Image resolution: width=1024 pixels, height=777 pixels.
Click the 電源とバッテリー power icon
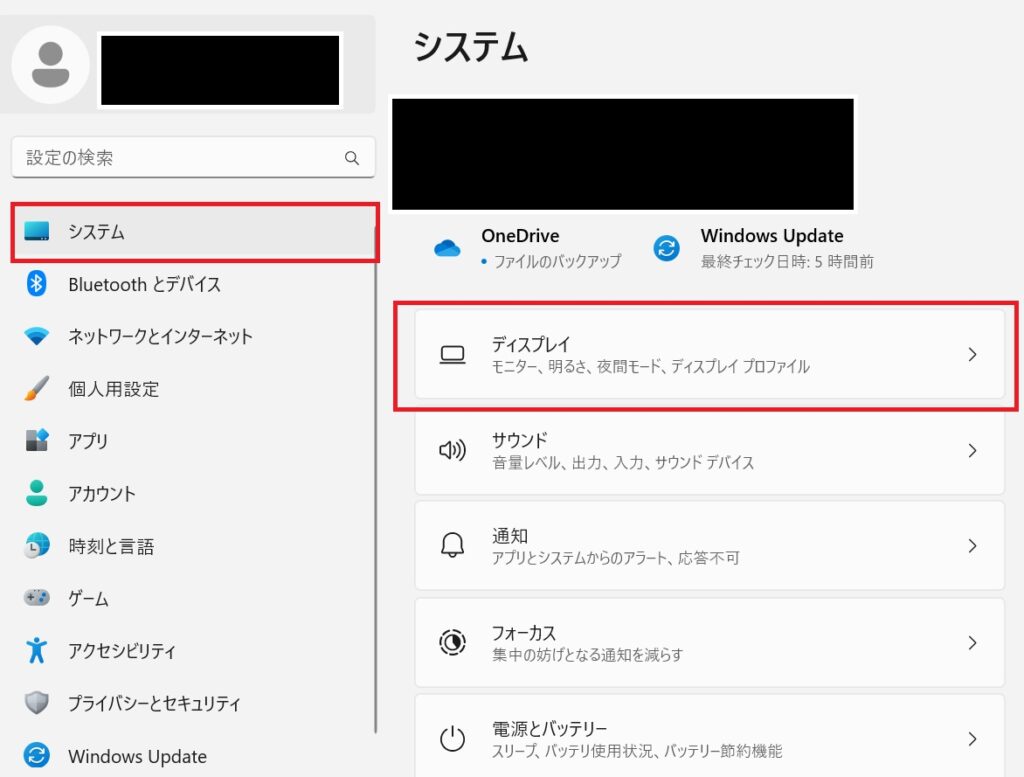(452, 739)
